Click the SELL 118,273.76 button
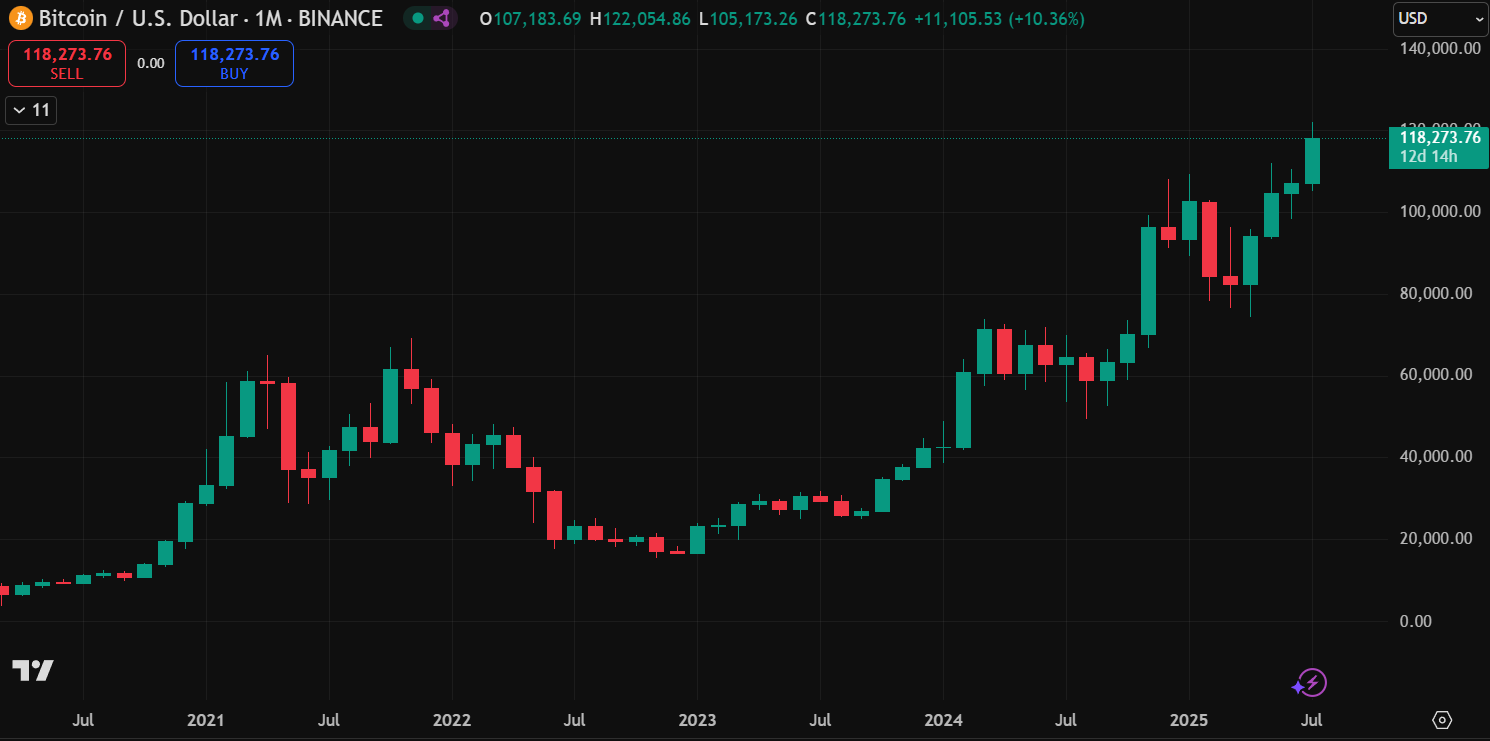Viewport: 1490px width, 741px height. [67, 63]
